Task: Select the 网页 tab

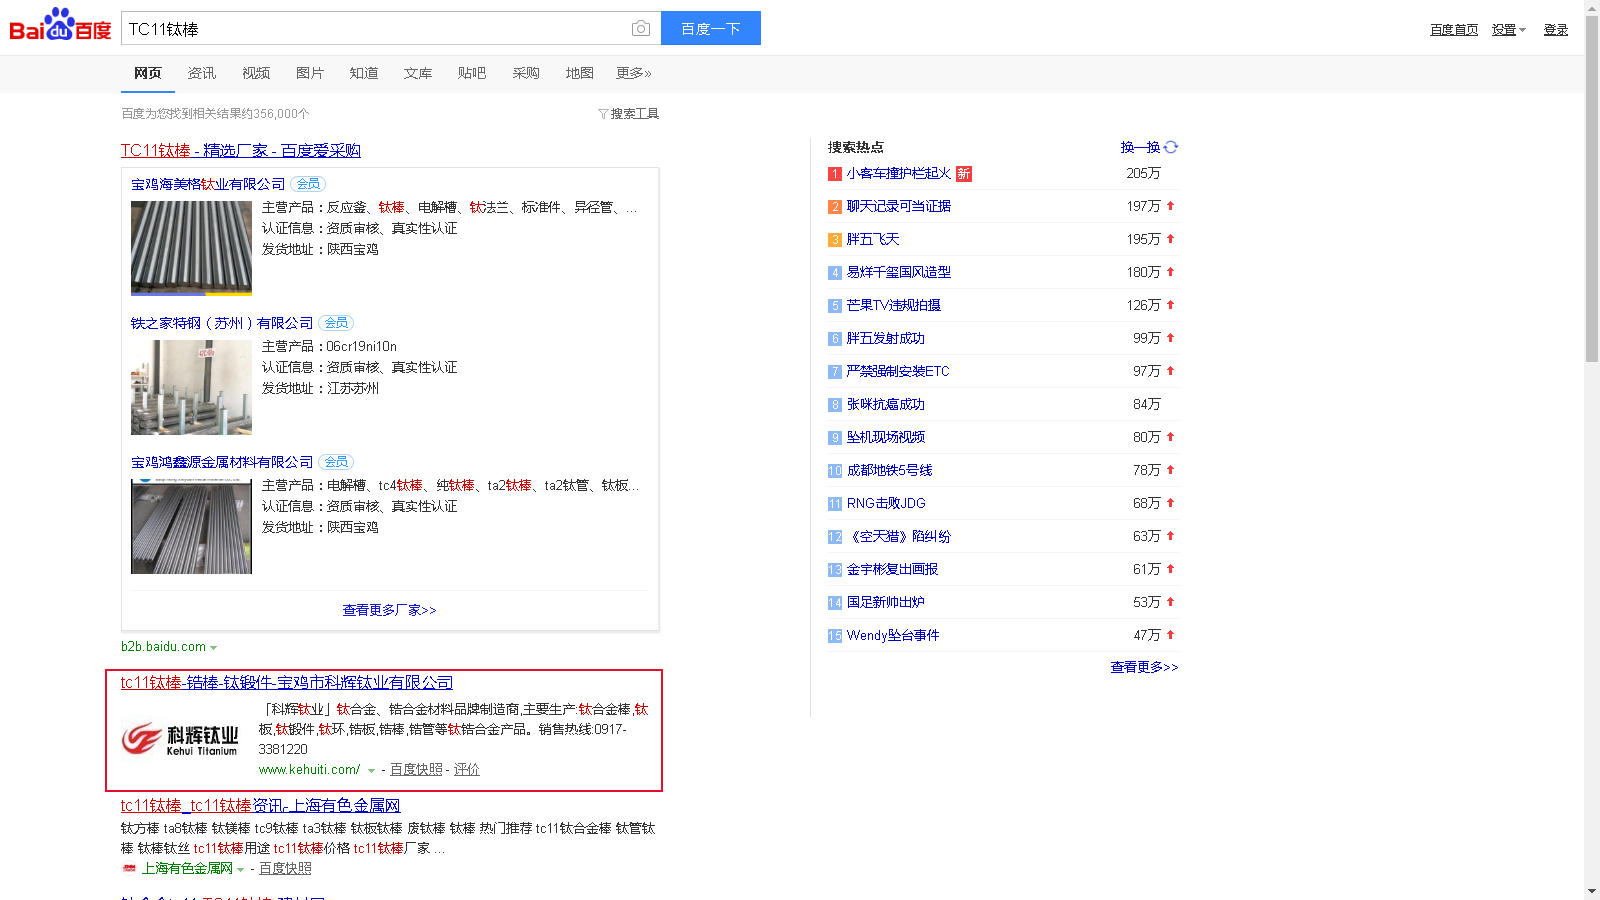Action: (148, 73)
